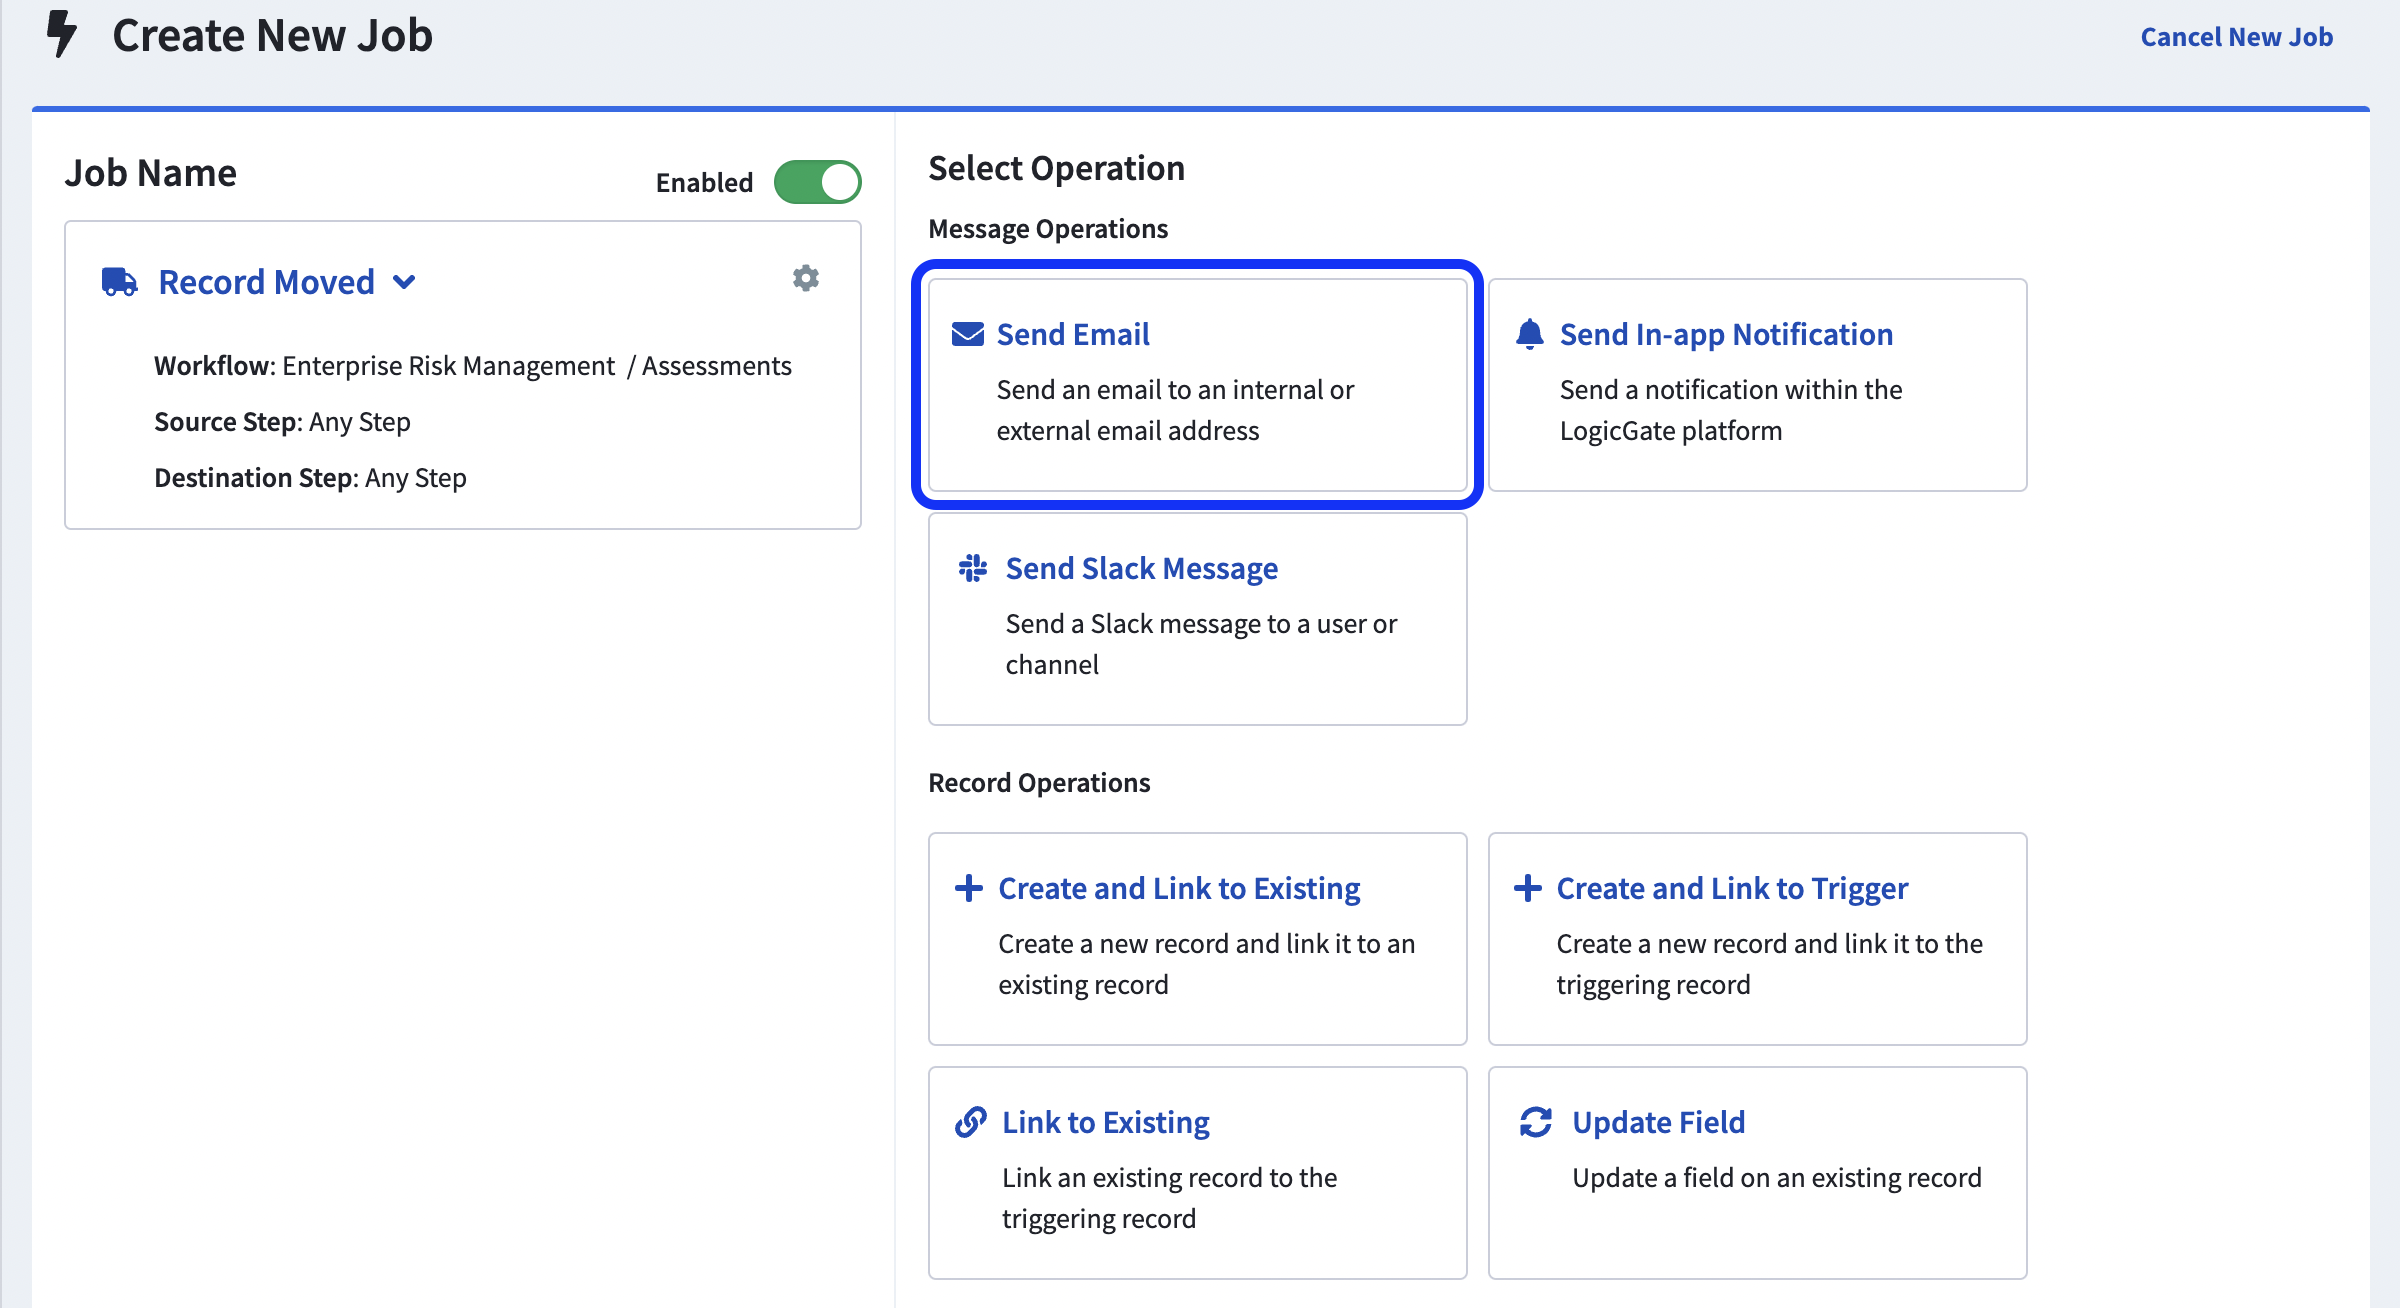
Task: Click the plus icon for Create and Link to Existing
Action: (968, 888)
